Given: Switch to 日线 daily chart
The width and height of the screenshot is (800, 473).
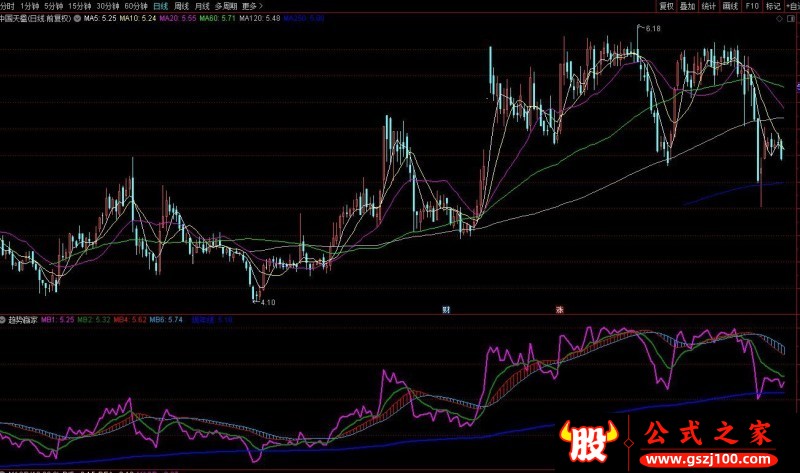Looking at the screenshot, I should 160,6.
